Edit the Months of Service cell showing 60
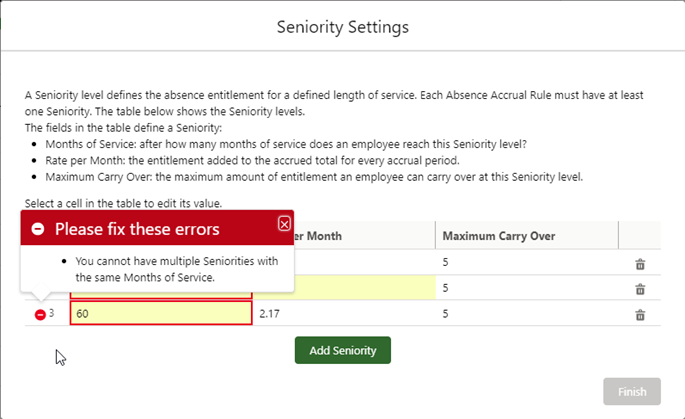The height and width of the screenshot is (419, 685). [x=160, y=314]
